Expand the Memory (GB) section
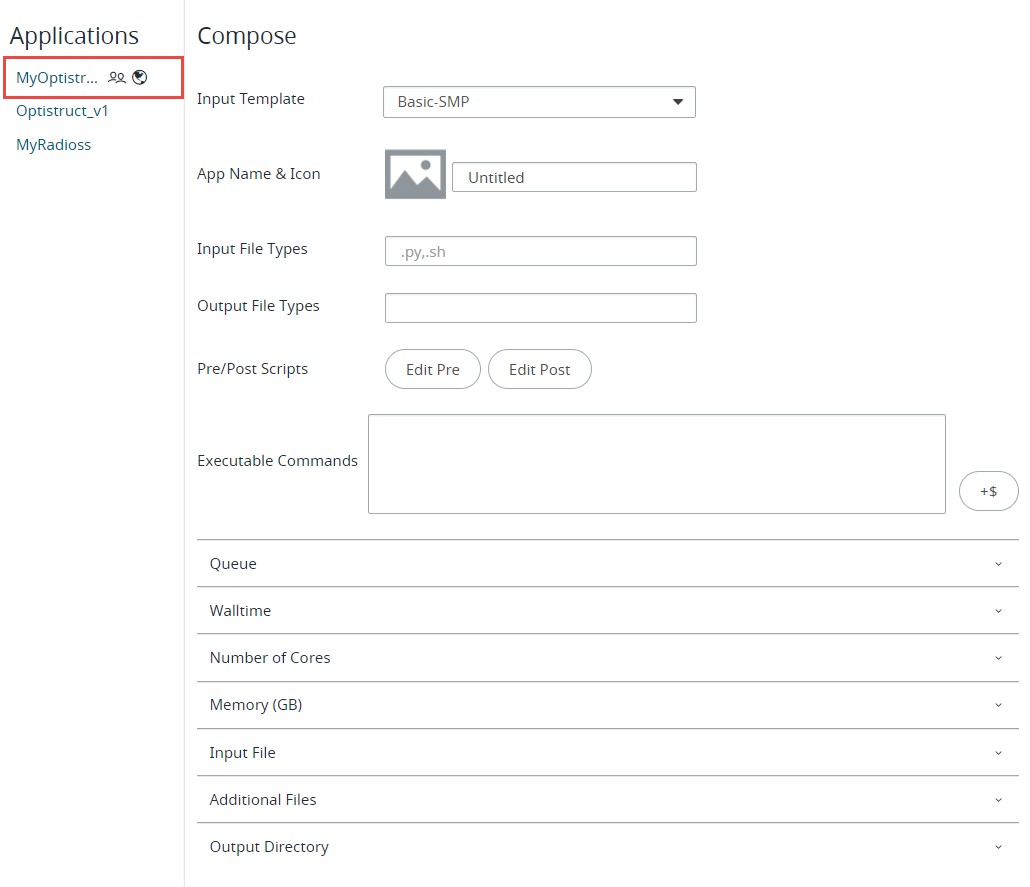 [608, 705]
